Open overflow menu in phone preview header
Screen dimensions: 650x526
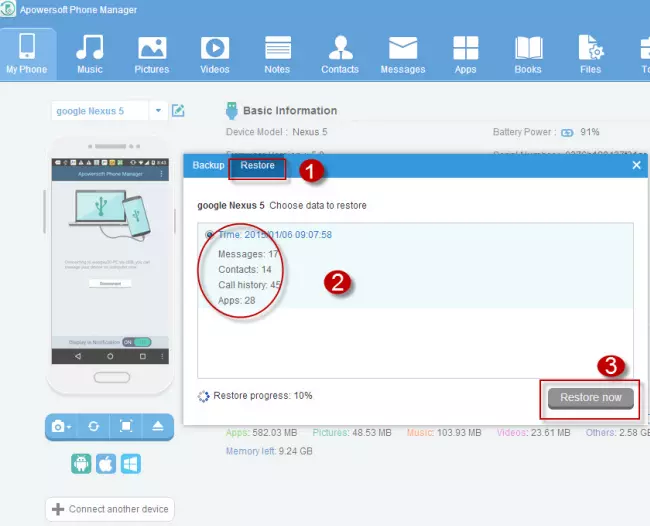[162, 174]
